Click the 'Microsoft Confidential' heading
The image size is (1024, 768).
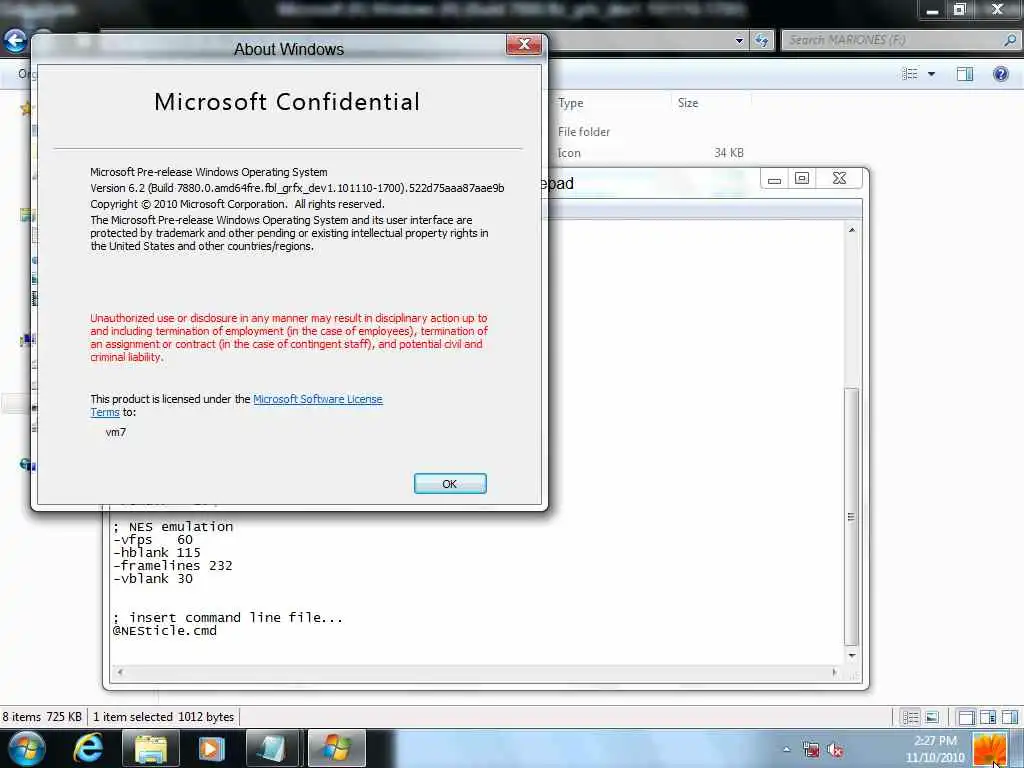point(287,102)
